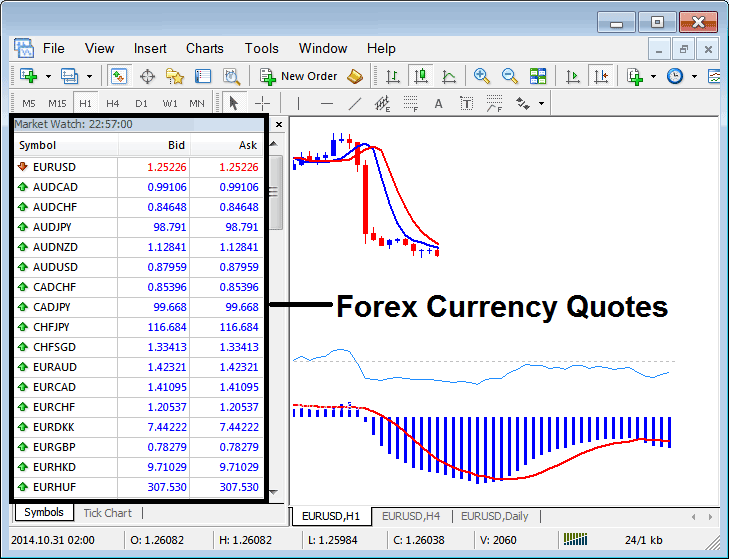Click the New Order button

[300, 76]
